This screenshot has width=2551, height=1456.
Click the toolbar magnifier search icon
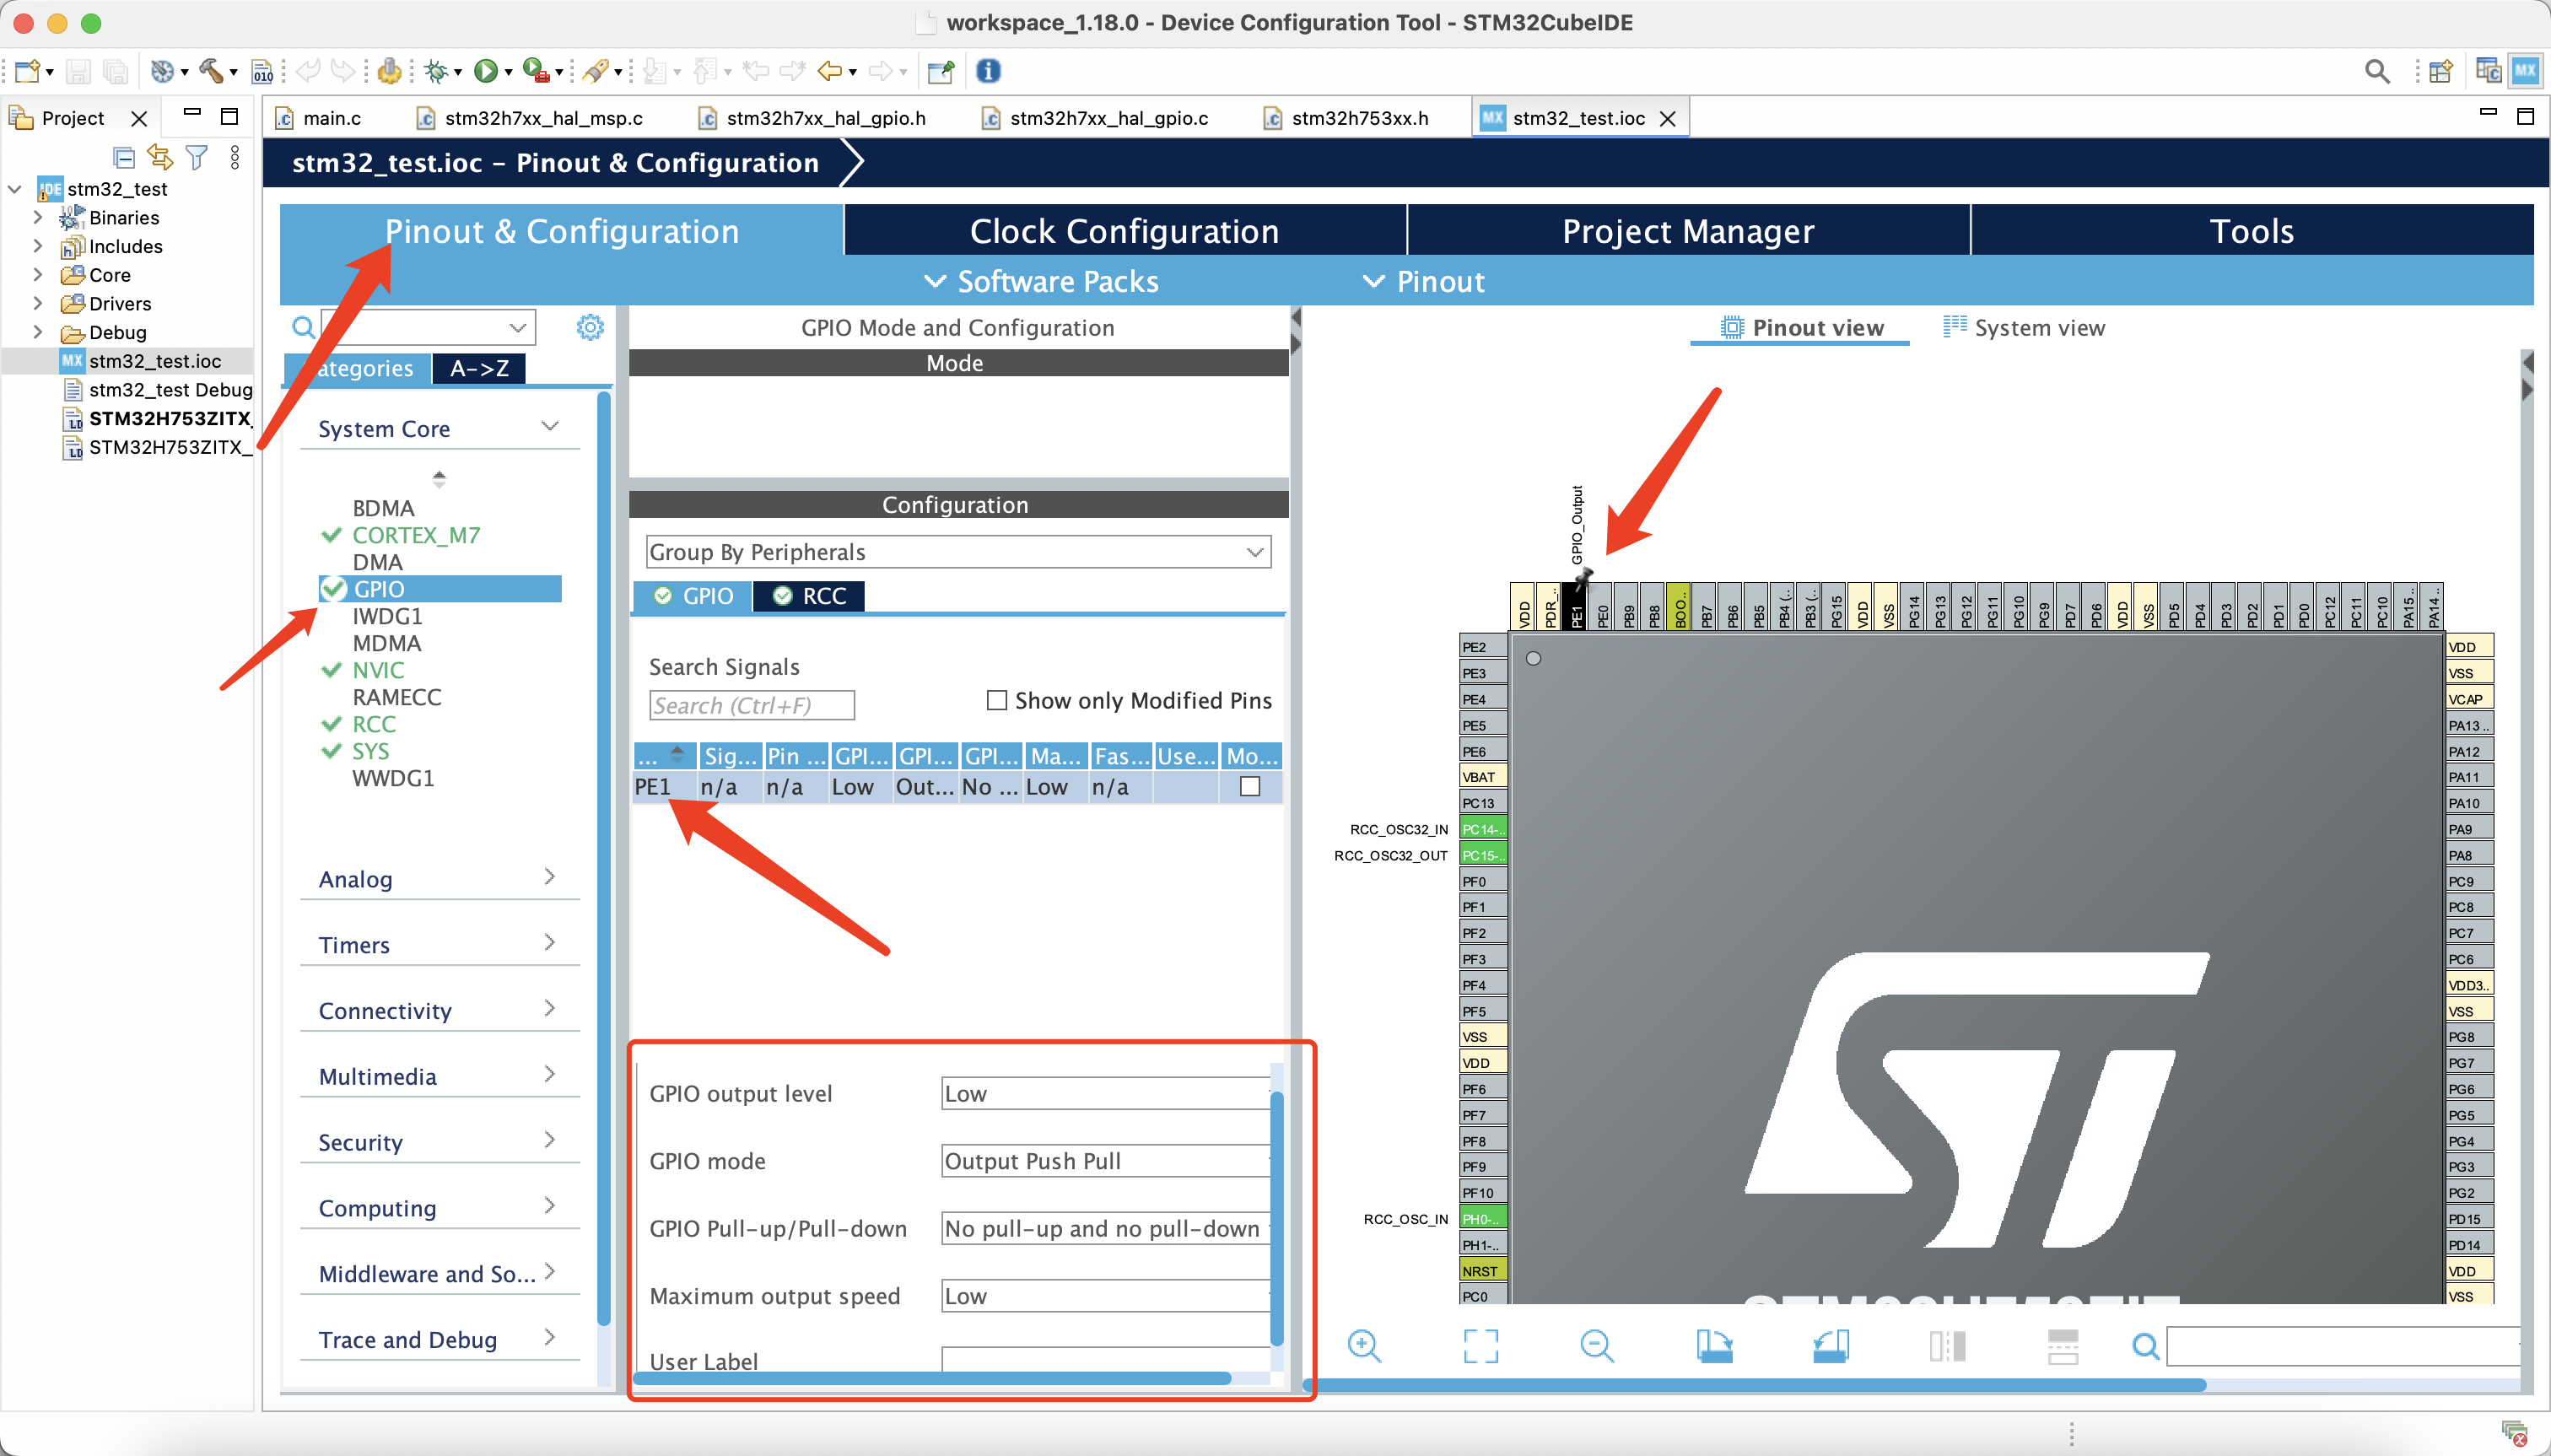pos(2377,71)
